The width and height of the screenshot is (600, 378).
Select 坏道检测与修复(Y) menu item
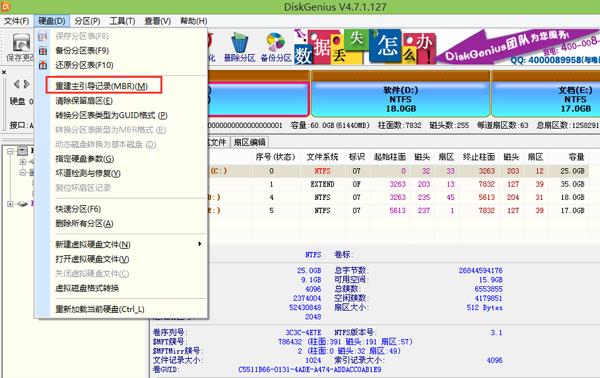click(x=88, y=173)
